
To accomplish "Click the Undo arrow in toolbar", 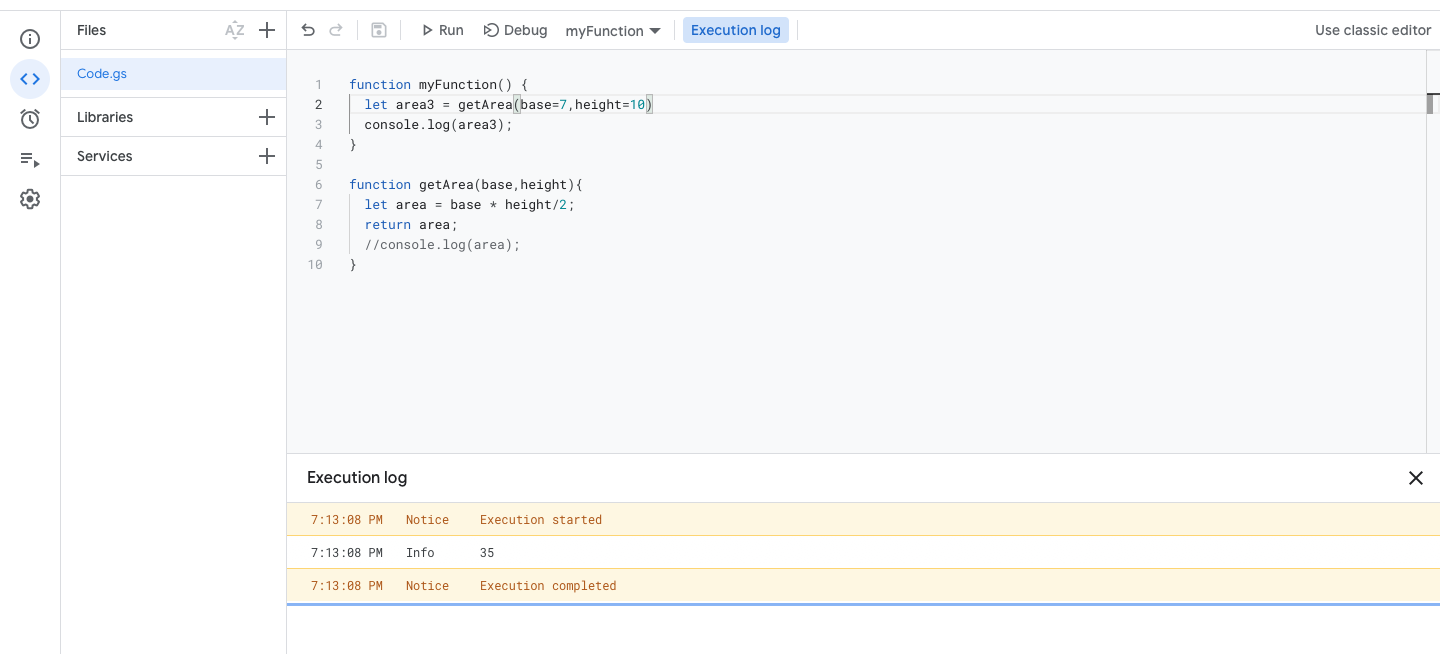I will [x=308, y=30].
